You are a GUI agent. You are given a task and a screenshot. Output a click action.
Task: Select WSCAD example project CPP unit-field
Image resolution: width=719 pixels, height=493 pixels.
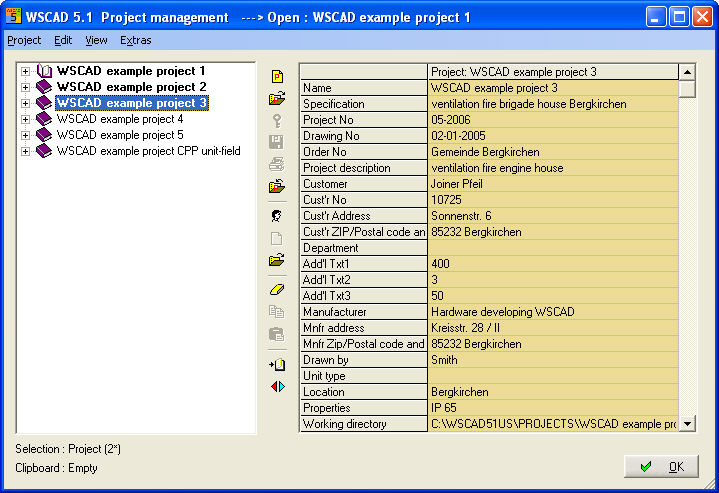tap(148, 151)
